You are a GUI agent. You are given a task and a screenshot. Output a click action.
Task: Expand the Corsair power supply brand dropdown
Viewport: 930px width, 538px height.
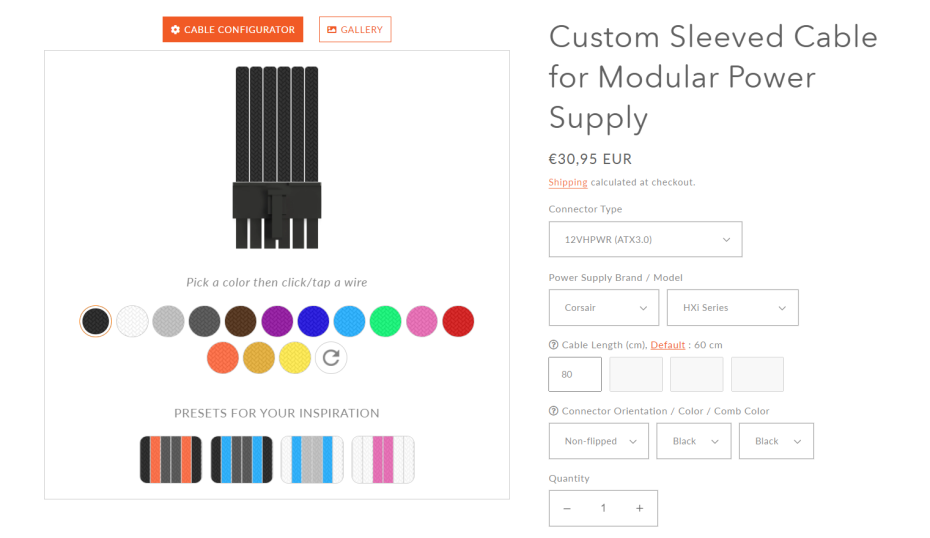tap(603, 308)
